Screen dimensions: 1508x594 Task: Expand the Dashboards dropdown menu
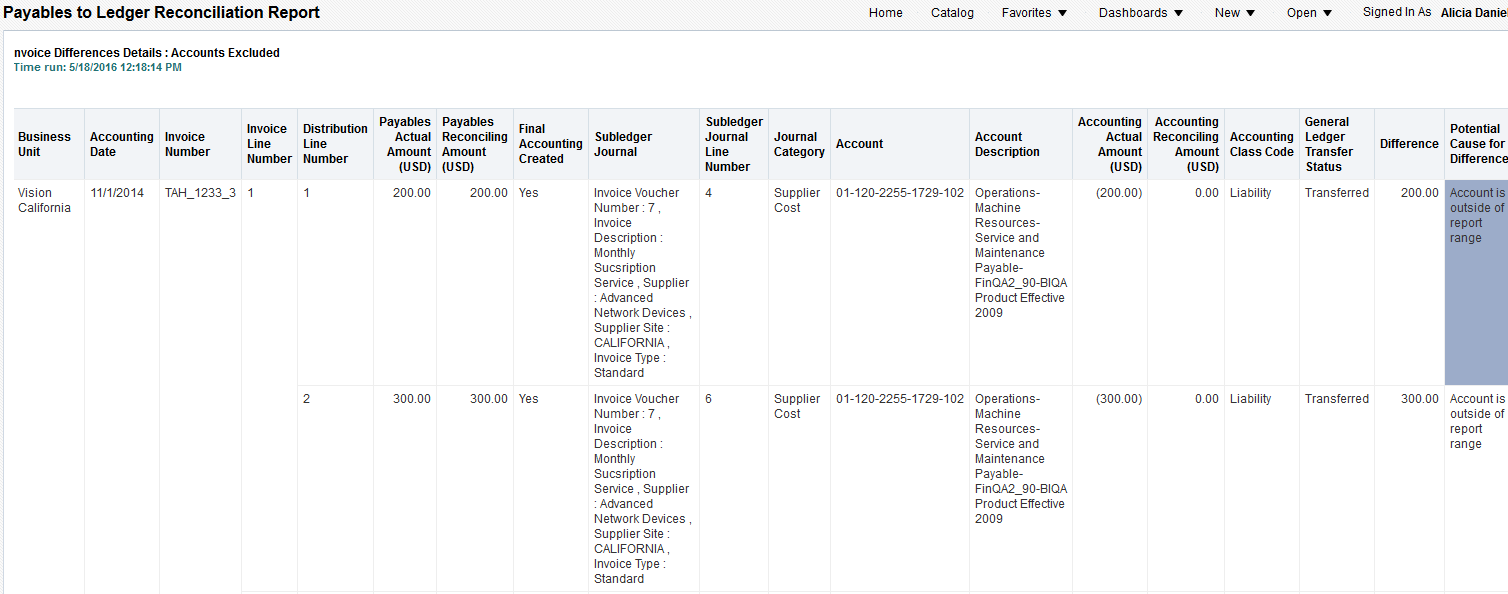point(1140,13)
